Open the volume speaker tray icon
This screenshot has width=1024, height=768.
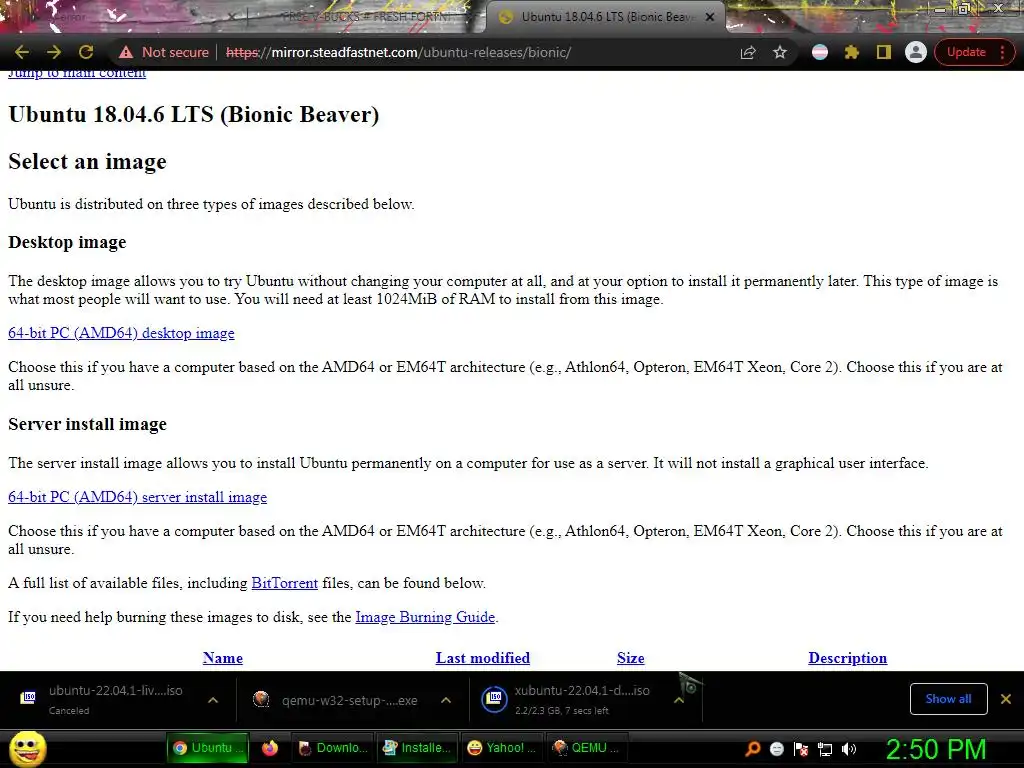pyautogui.click(x=849, y=749)
